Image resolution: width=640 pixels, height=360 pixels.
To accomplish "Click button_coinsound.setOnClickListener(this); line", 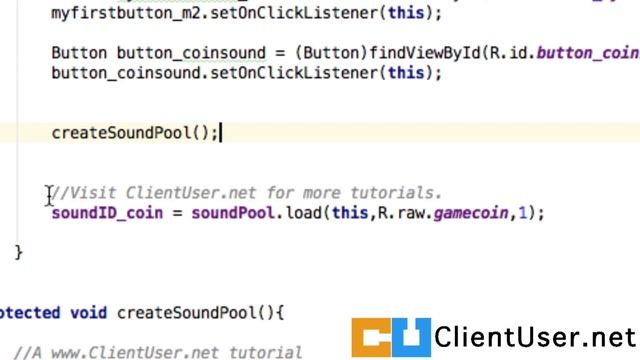I will click(247, 73).
